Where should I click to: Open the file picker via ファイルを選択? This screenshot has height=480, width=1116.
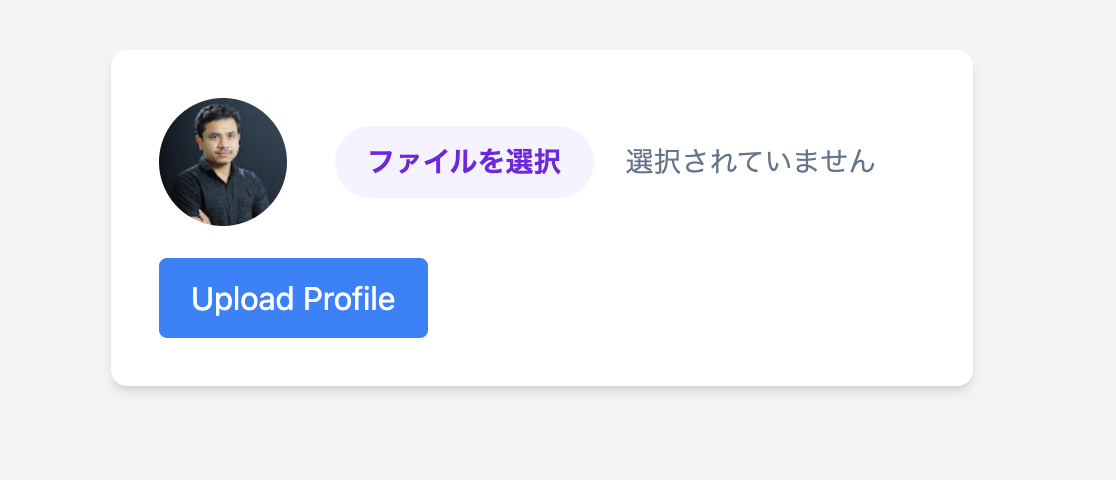tap(464, 162)
